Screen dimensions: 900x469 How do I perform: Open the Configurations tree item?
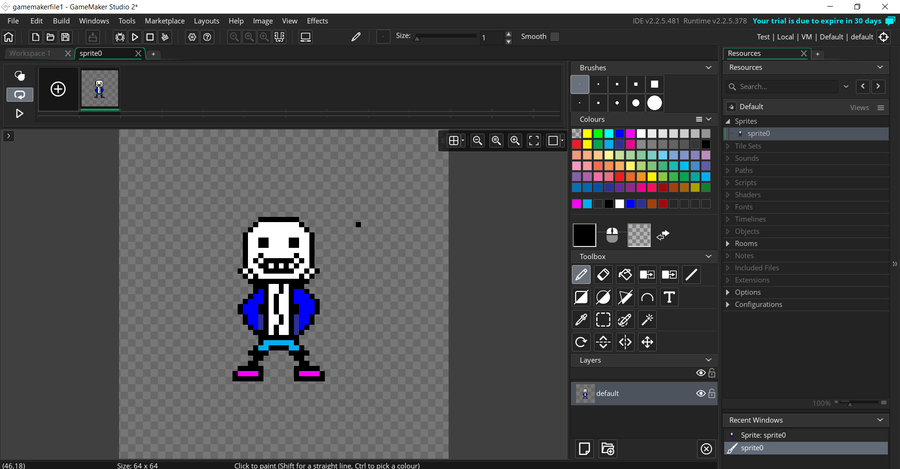point(758,305)
